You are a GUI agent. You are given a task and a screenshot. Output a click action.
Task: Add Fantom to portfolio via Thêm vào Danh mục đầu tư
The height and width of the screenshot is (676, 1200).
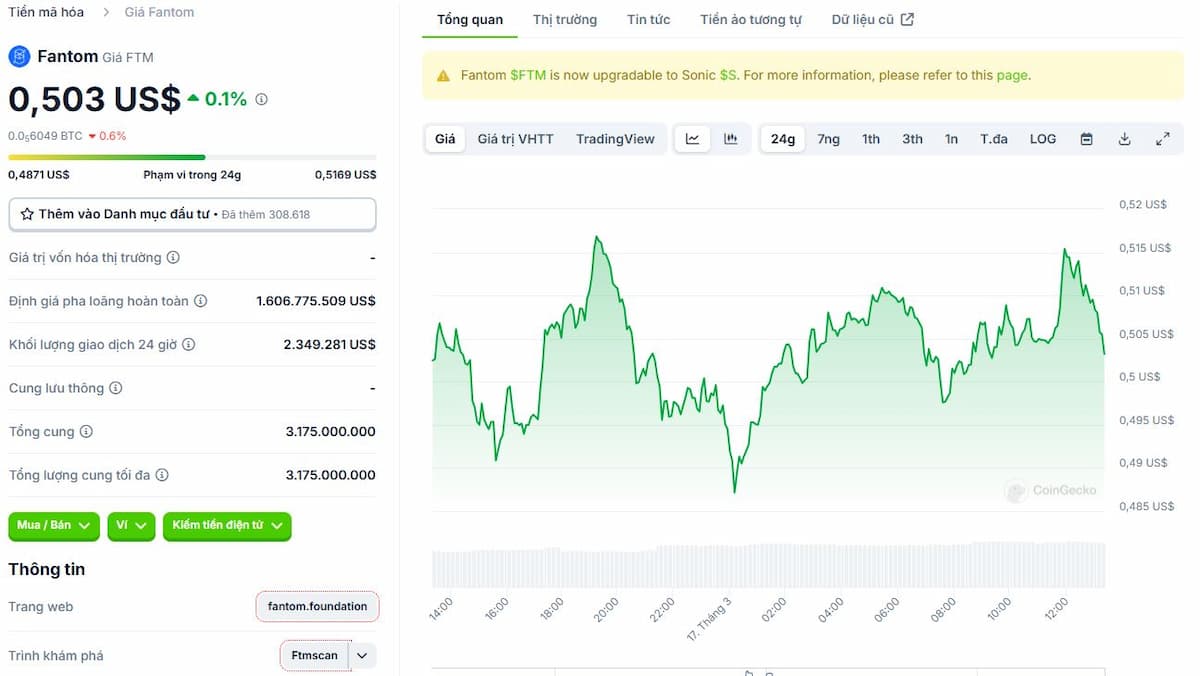click(x=192, y=214)
